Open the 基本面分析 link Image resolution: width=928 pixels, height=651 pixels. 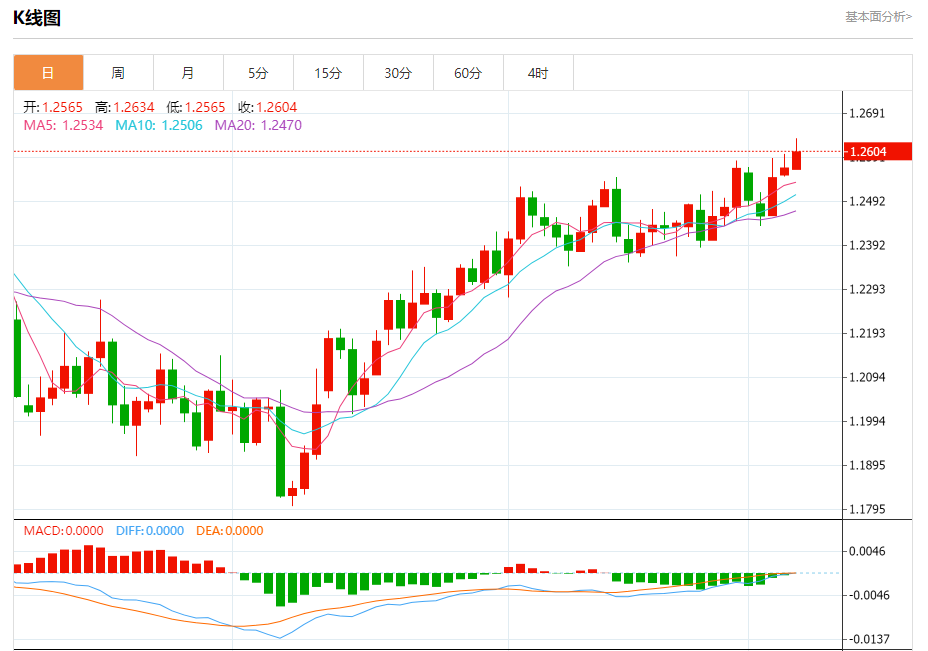(878, 17)
